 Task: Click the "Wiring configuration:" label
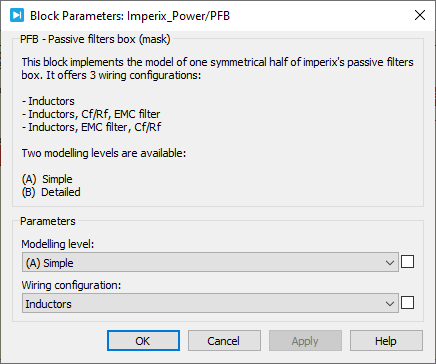click(x=71, y=285)
